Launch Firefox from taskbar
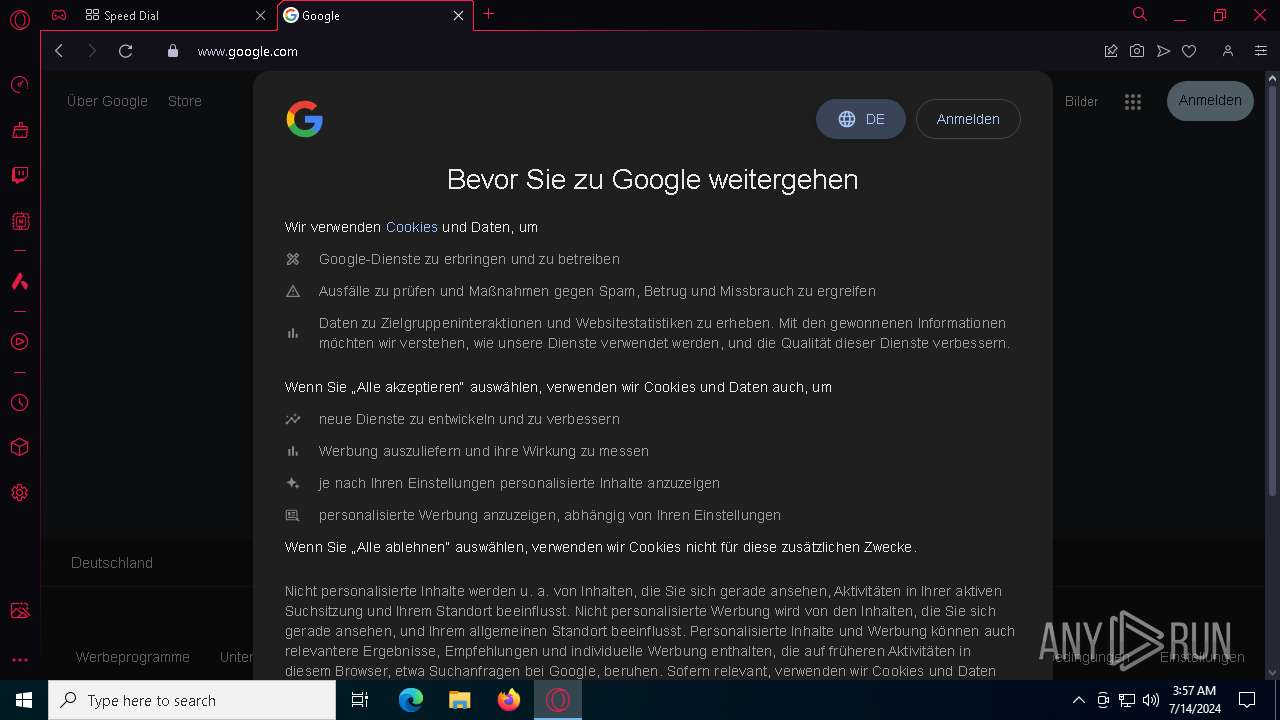 click(509, 700)
